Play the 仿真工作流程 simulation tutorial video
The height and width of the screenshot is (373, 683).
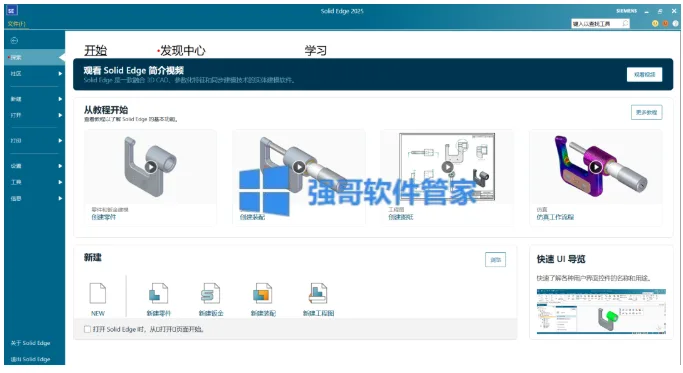(x=596, y=167)
